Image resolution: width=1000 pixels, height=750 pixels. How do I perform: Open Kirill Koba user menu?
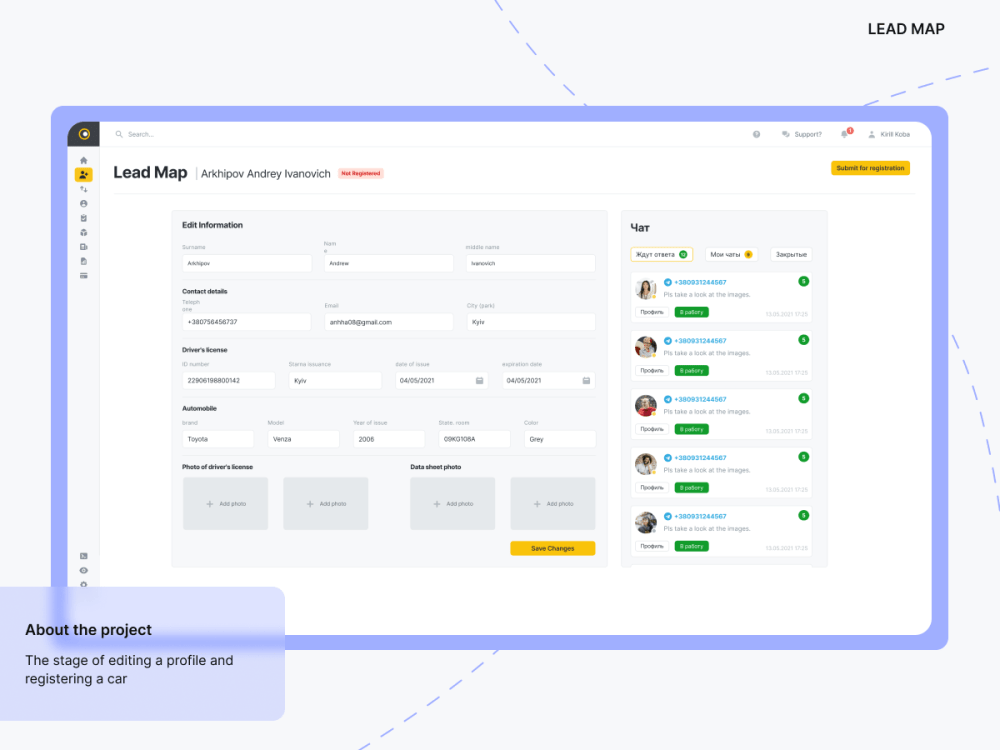889,134
